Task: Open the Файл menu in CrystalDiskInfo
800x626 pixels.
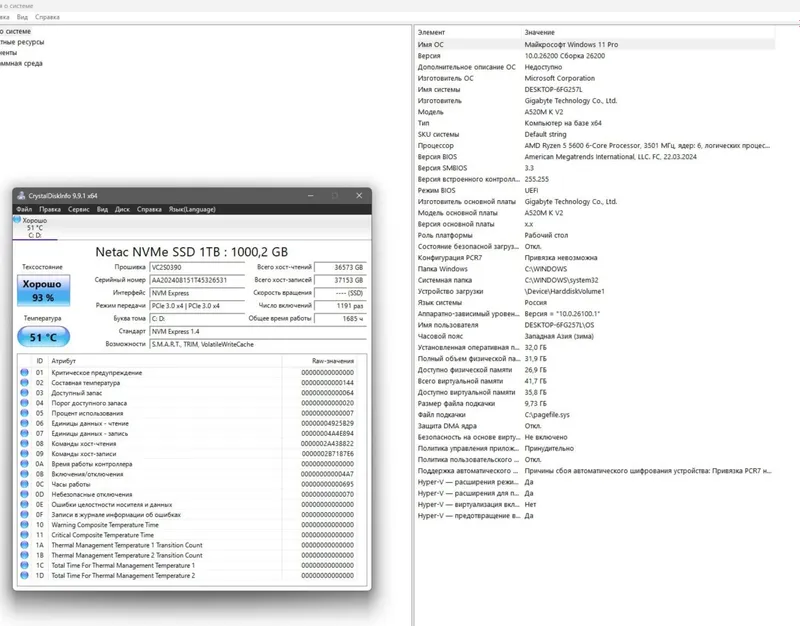Action: [24, 209]
